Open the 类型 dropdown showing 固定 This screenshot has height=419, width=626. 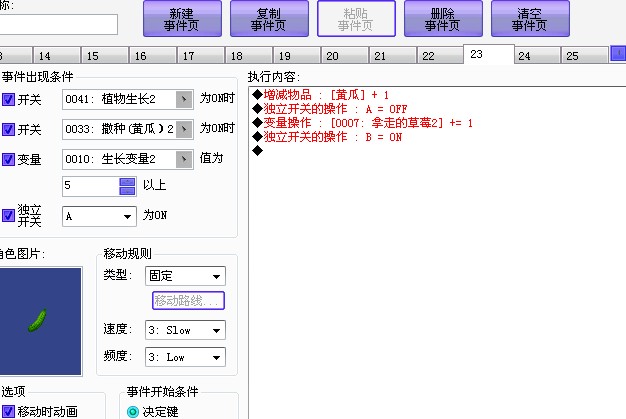pos(185,276)
